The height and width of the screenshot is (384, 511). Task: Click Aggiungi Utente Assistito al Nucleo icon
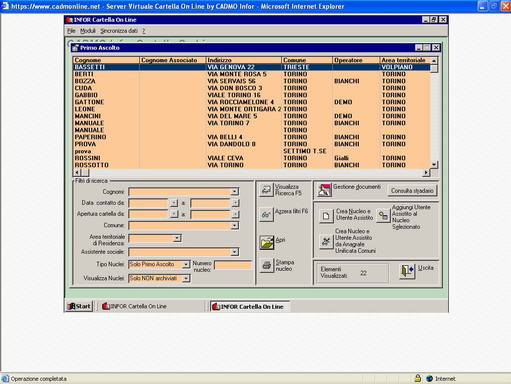pyautogui.click(x=383, y=216)
